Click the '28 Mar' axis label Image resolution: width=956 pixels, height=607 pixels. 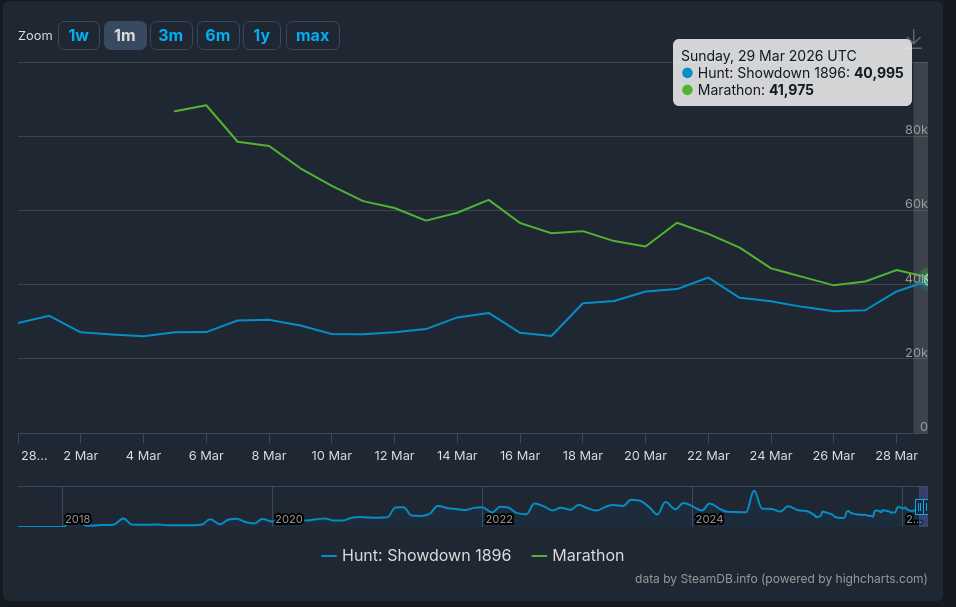point(896,456)
